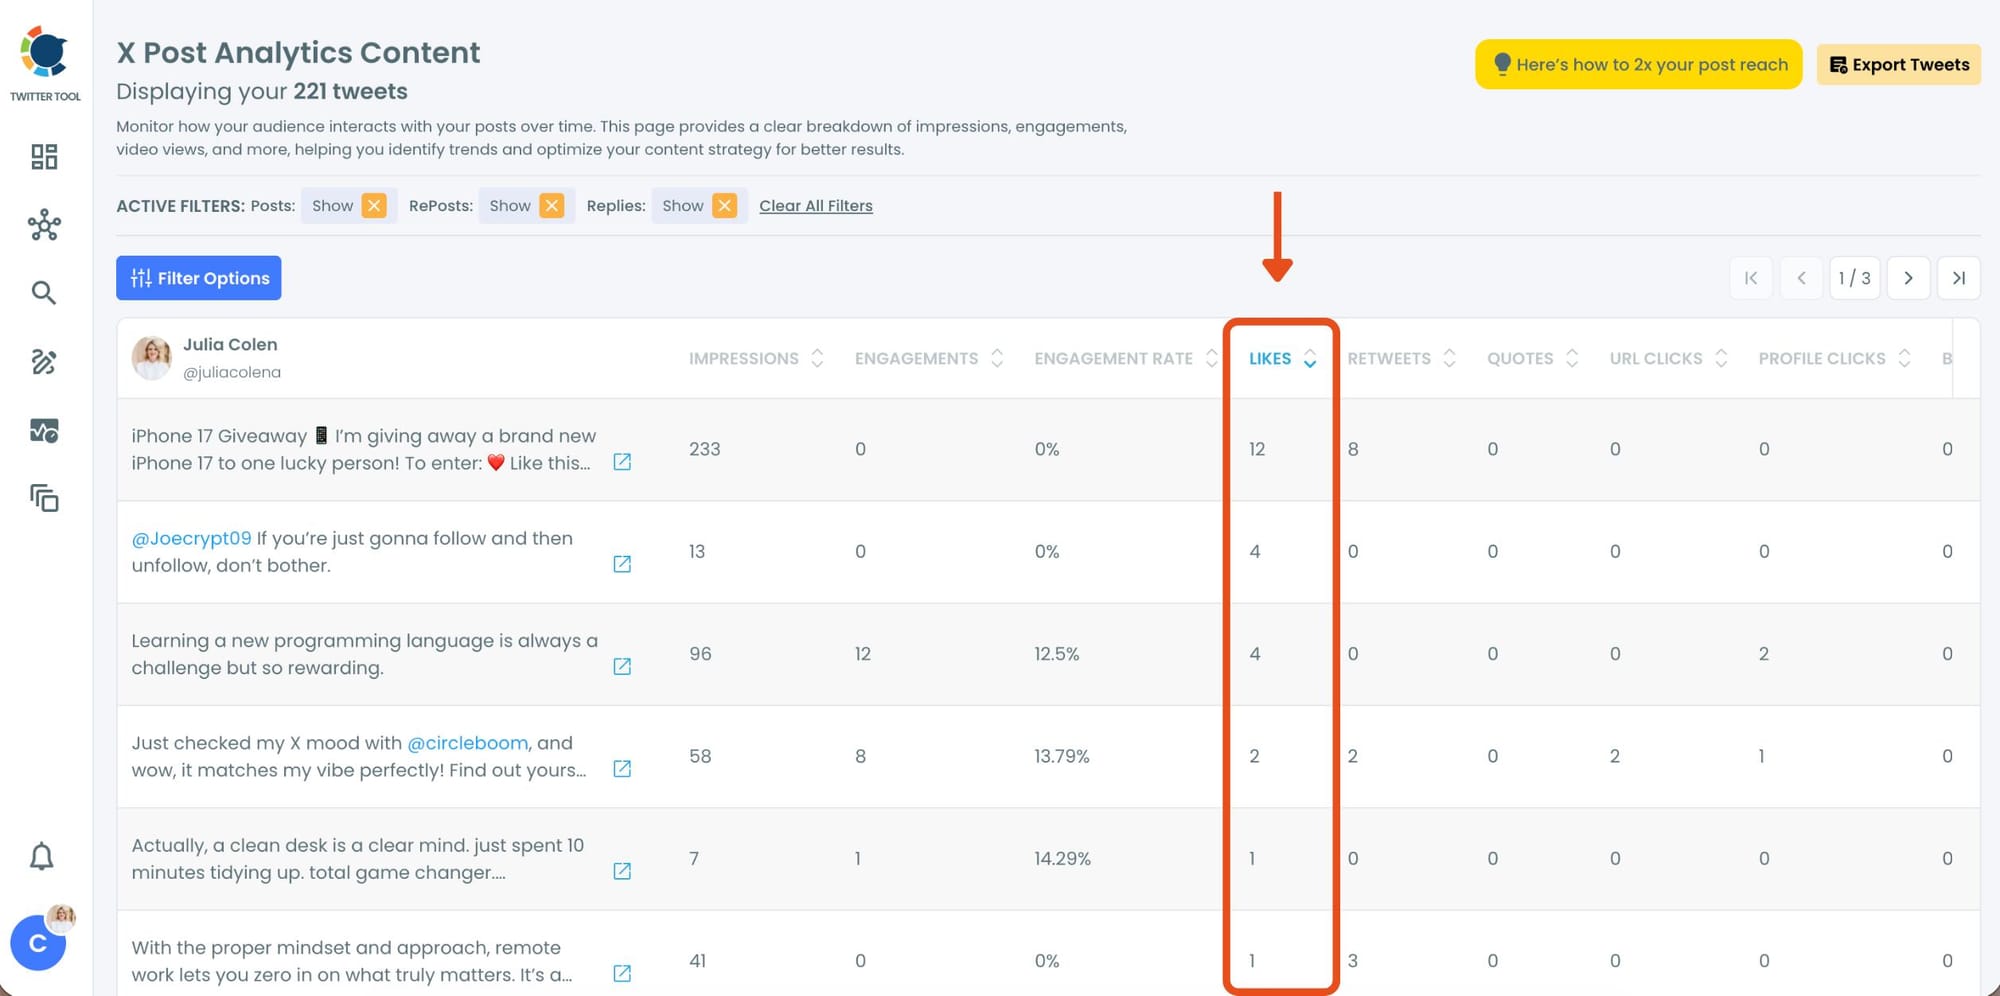Open the dashboard grid icon in sidebar
This screenshot has height=996, width=2000.
pos(44,156)
